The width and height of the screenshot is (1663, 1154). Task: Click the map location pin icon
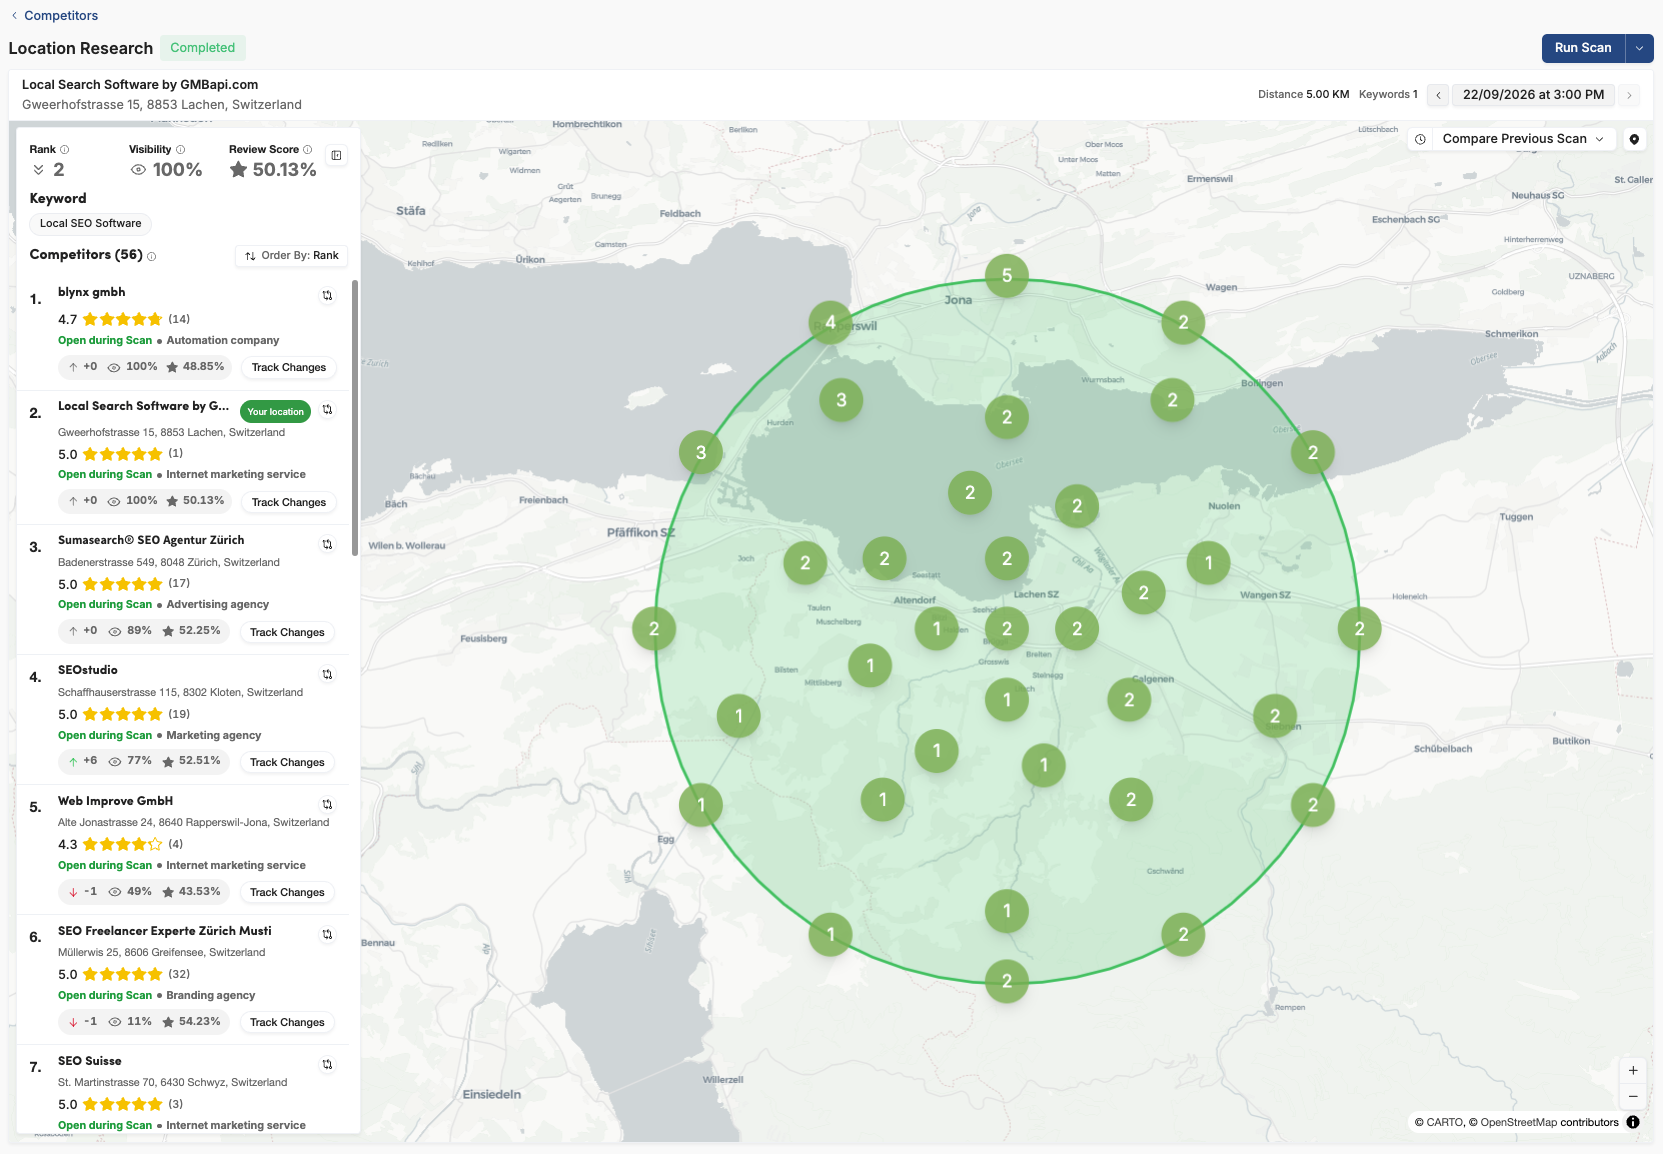1634,139
